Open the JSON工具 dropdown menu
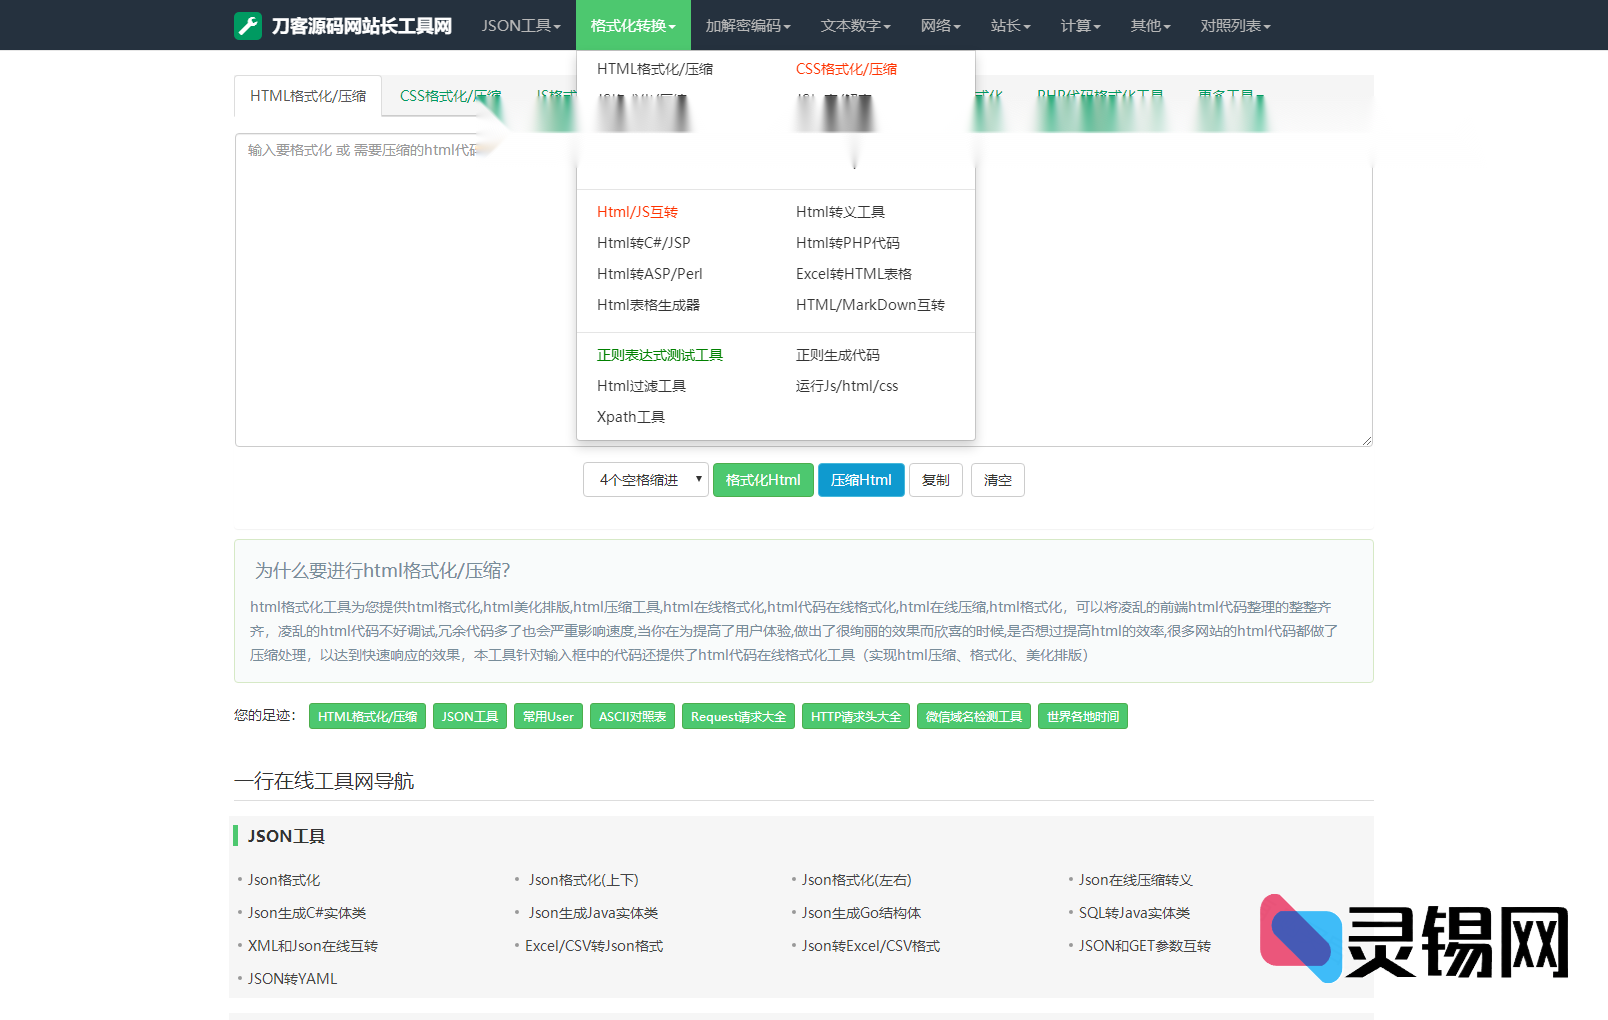1608x1020 pixels. pyautogui.click(x=520, y=26)
